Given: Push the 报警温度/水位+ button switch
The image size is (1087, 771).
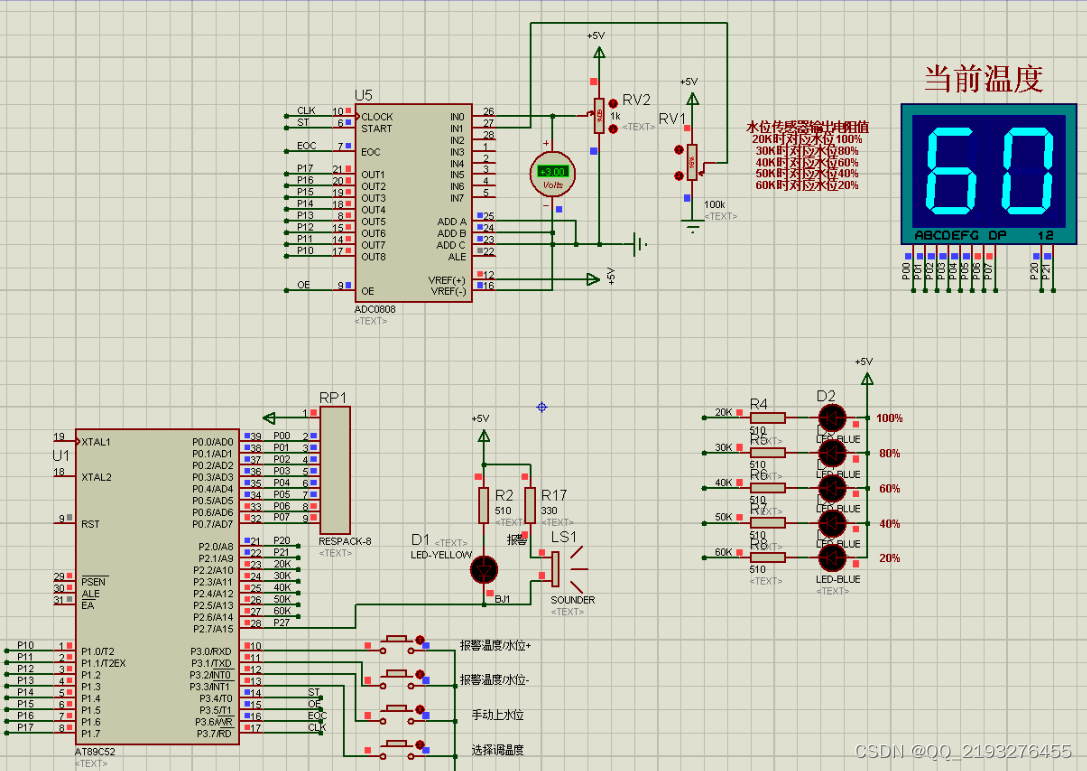Looking at the screenshot, I should click(397, 644).
